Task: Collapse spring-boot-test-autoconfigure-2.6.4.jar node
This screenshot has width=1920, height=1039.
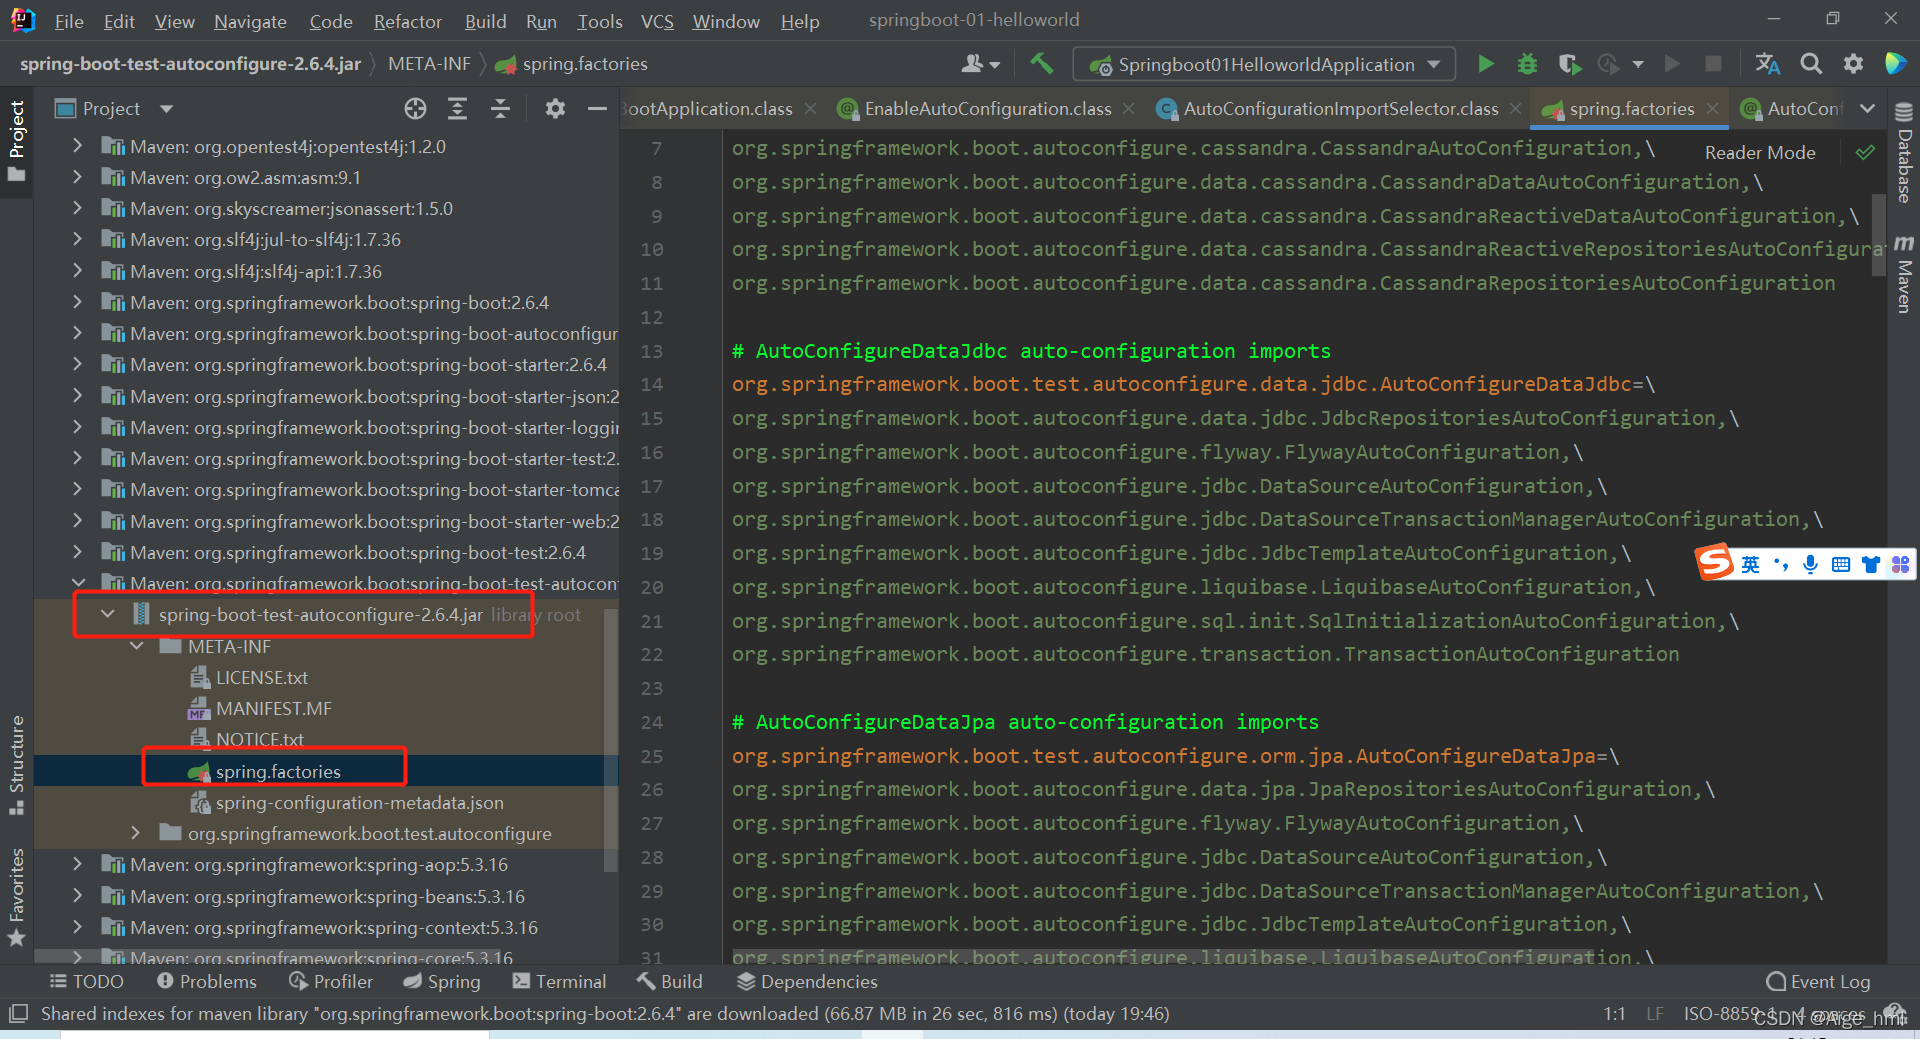Action: click(x=108, y=615)
